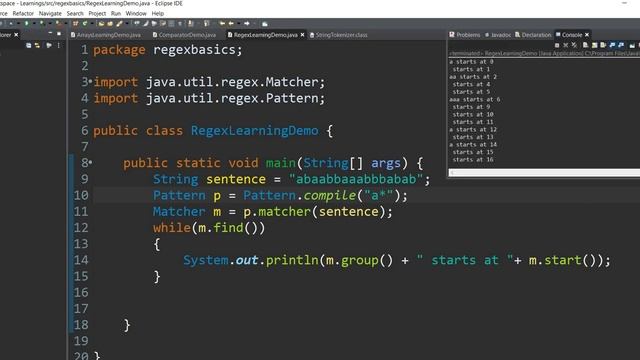Switch to the Problems tab
This screenshot has width=640, height=360.
[x=465, y=35]
